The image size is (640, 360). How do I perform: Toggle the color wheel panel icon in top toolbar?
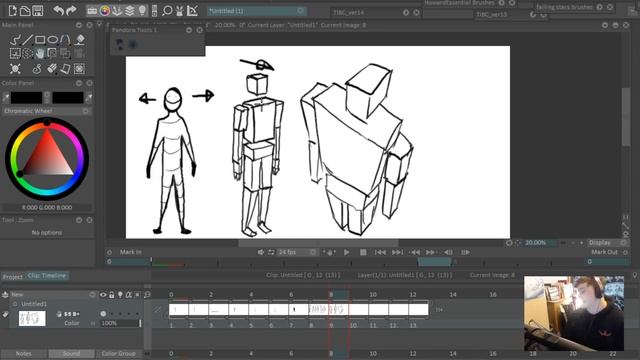tap(105, 11)
